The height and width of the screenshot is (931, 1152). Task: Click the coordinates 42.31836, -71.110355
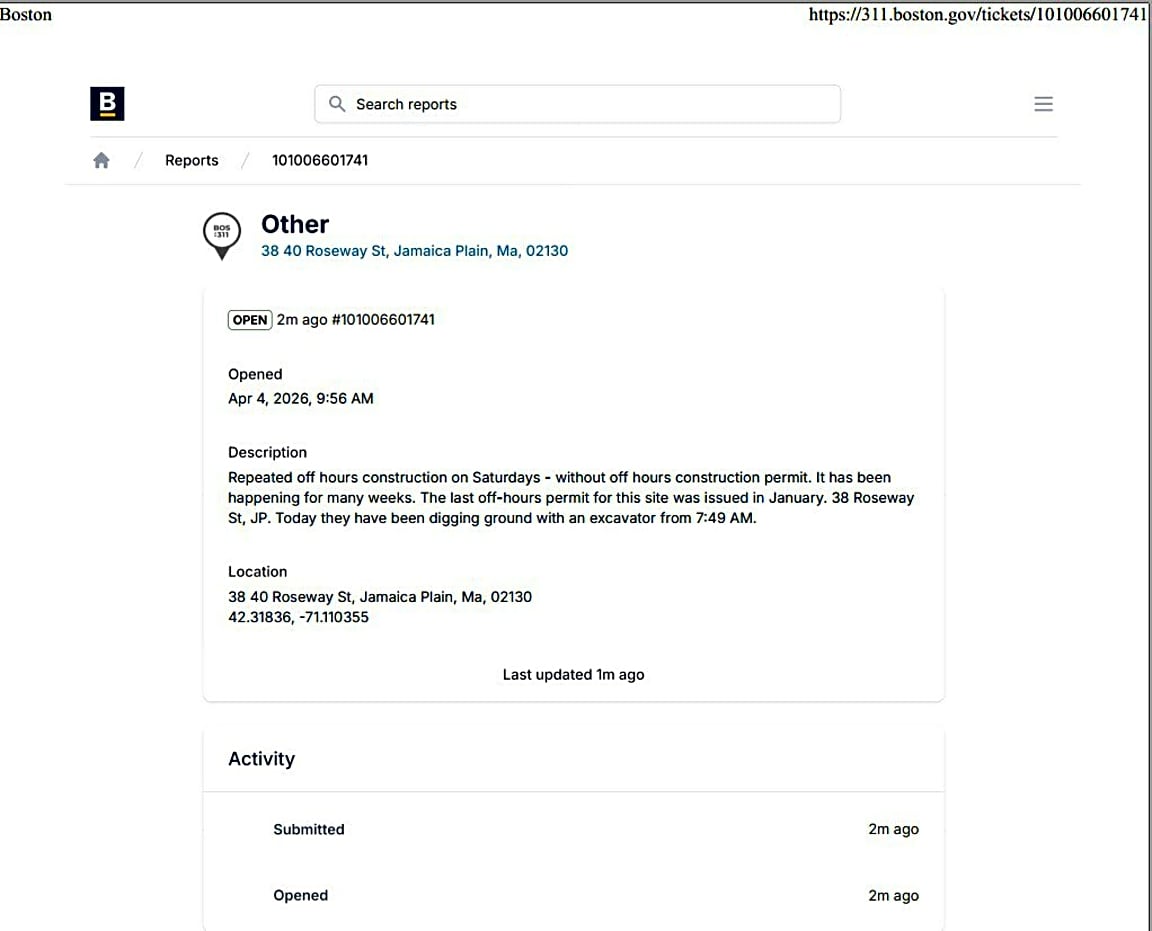(298, 617)
